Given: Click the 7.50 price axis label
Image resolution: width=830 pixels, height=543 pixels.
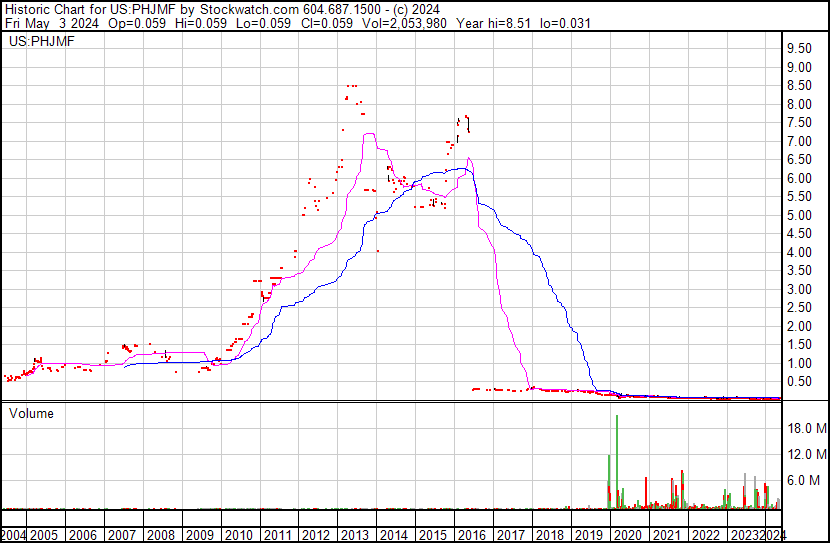Looking at the screenshot, I should pyautogui.click(x=799, y=123).
